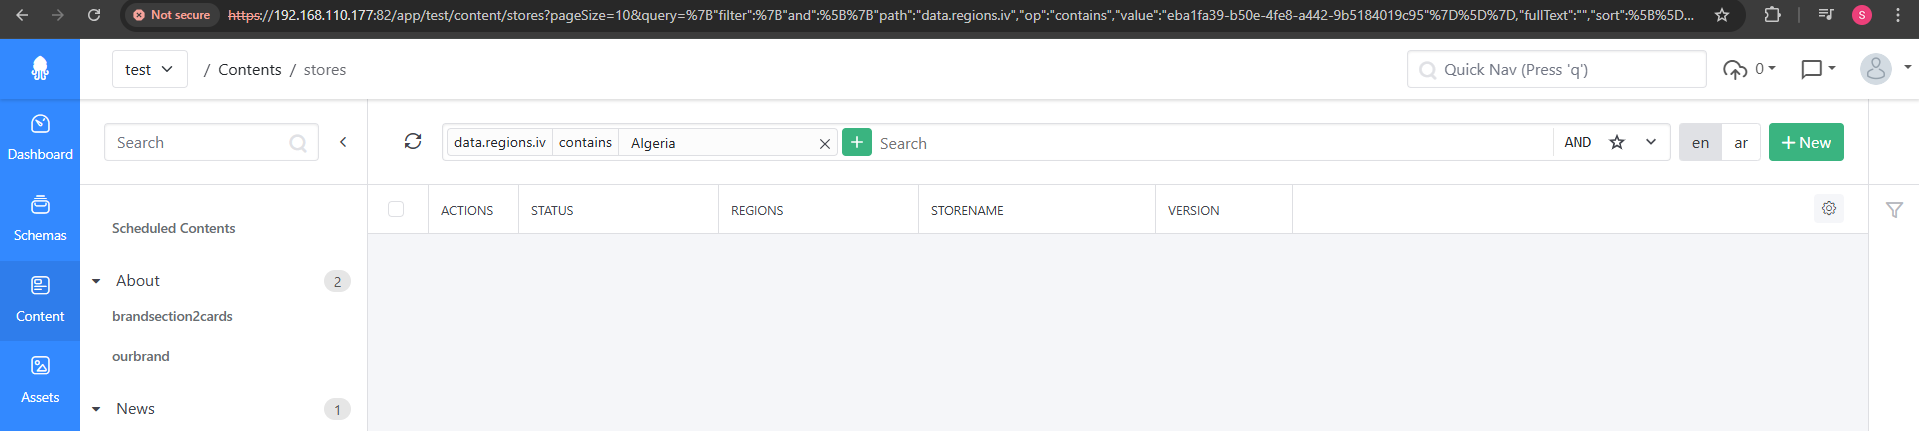1919x431 pixels.
Task: Switch language to en
Action: point(1700,143)
